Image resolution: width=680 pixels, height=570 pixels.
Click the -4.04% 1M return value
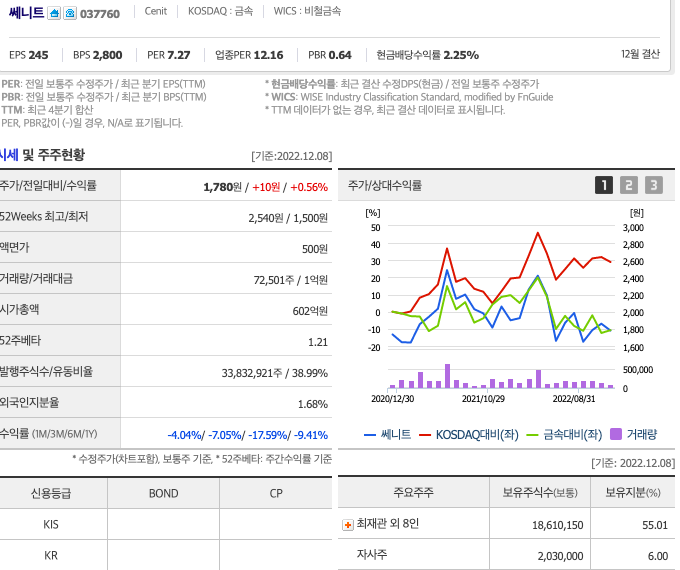pos(184,435)
